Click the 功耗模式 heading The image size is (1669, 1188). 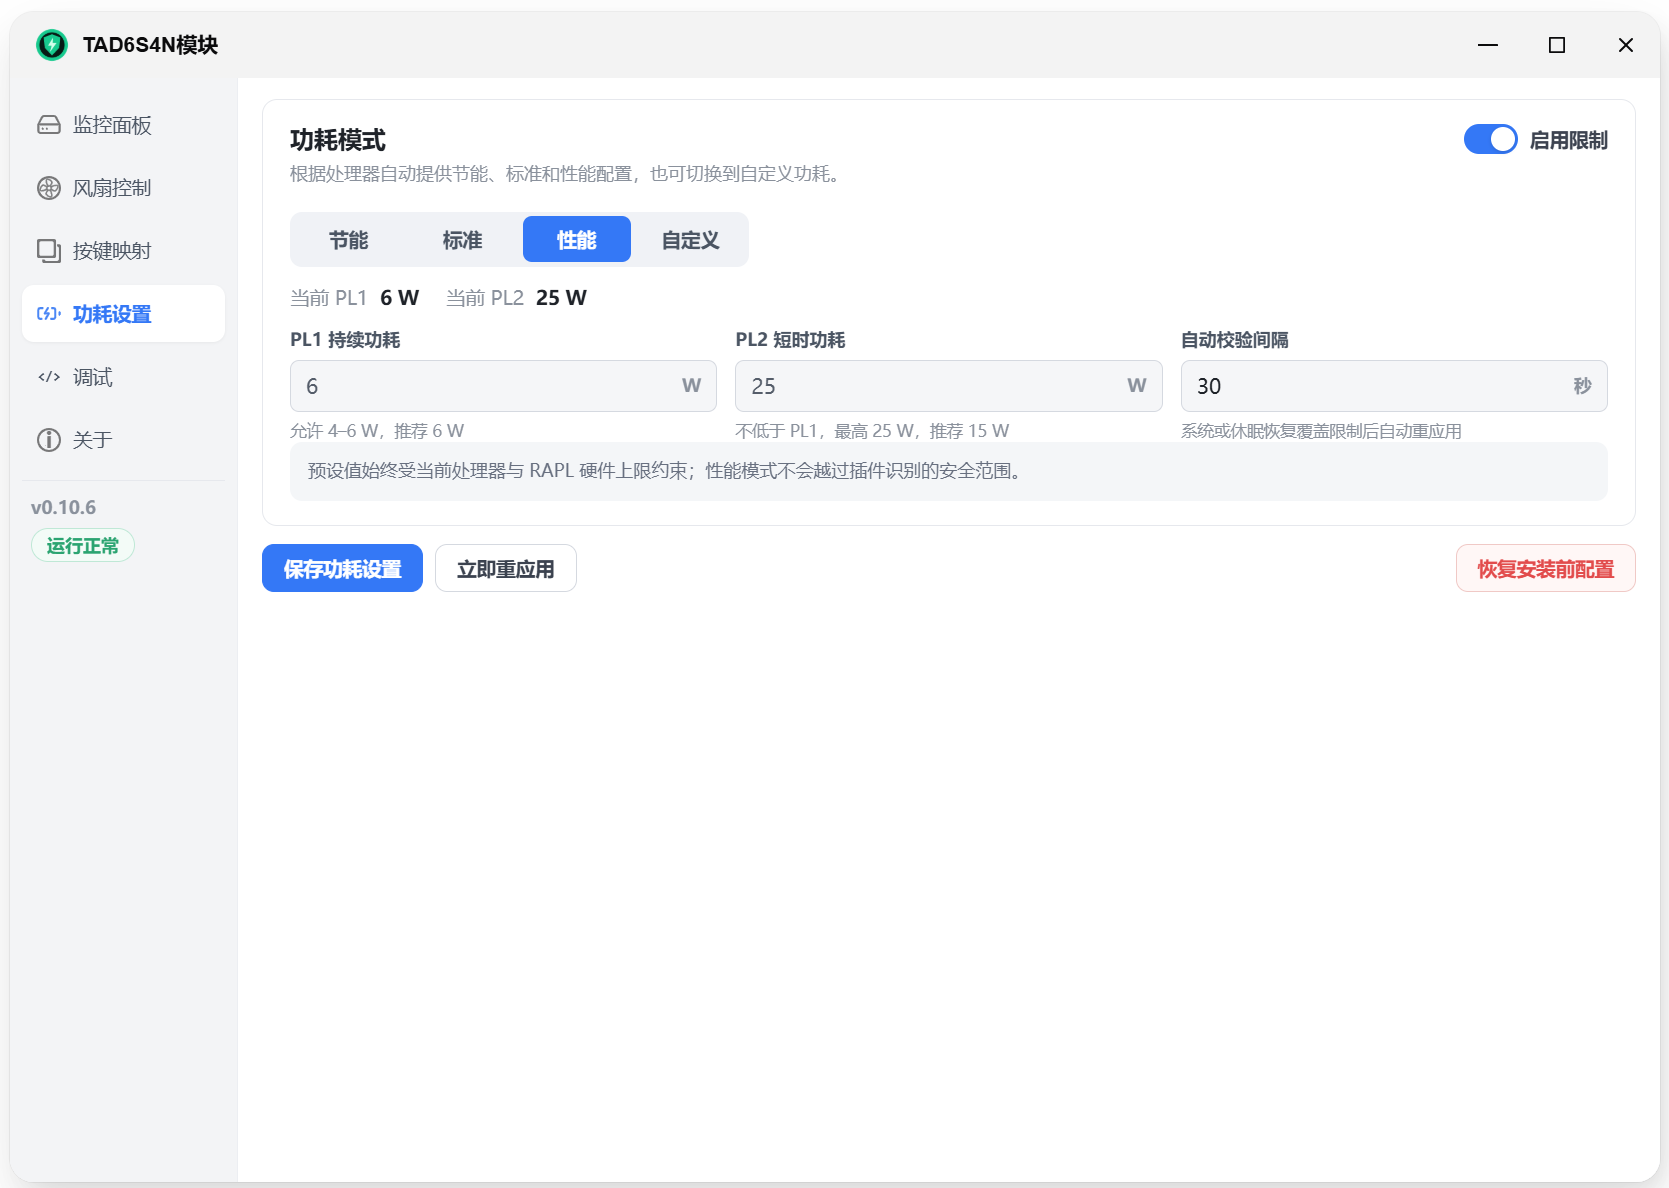(x=338, y=140)
